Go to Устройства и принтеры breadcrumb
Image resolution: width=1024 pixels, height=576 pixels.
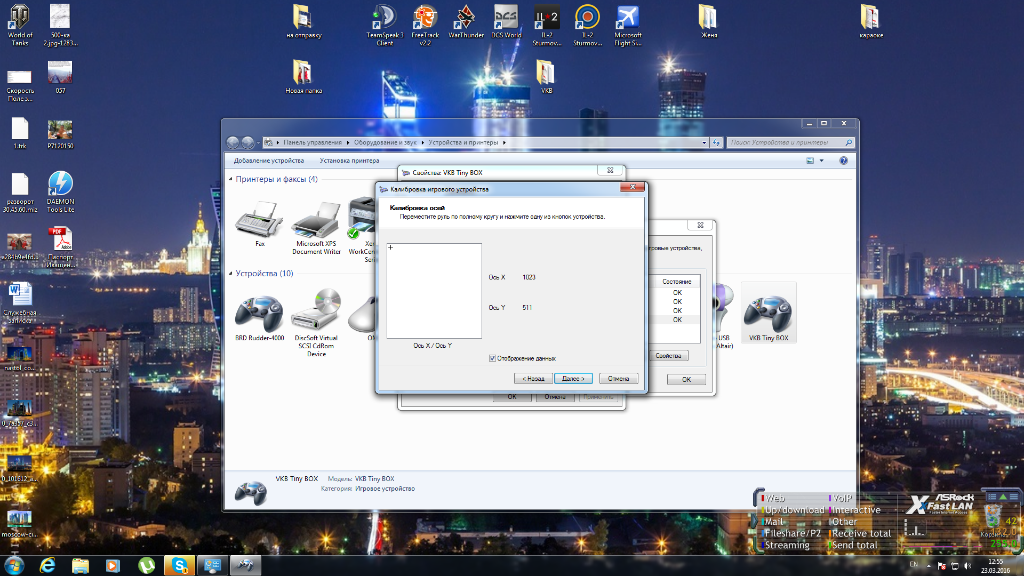(x=463, y=142)
